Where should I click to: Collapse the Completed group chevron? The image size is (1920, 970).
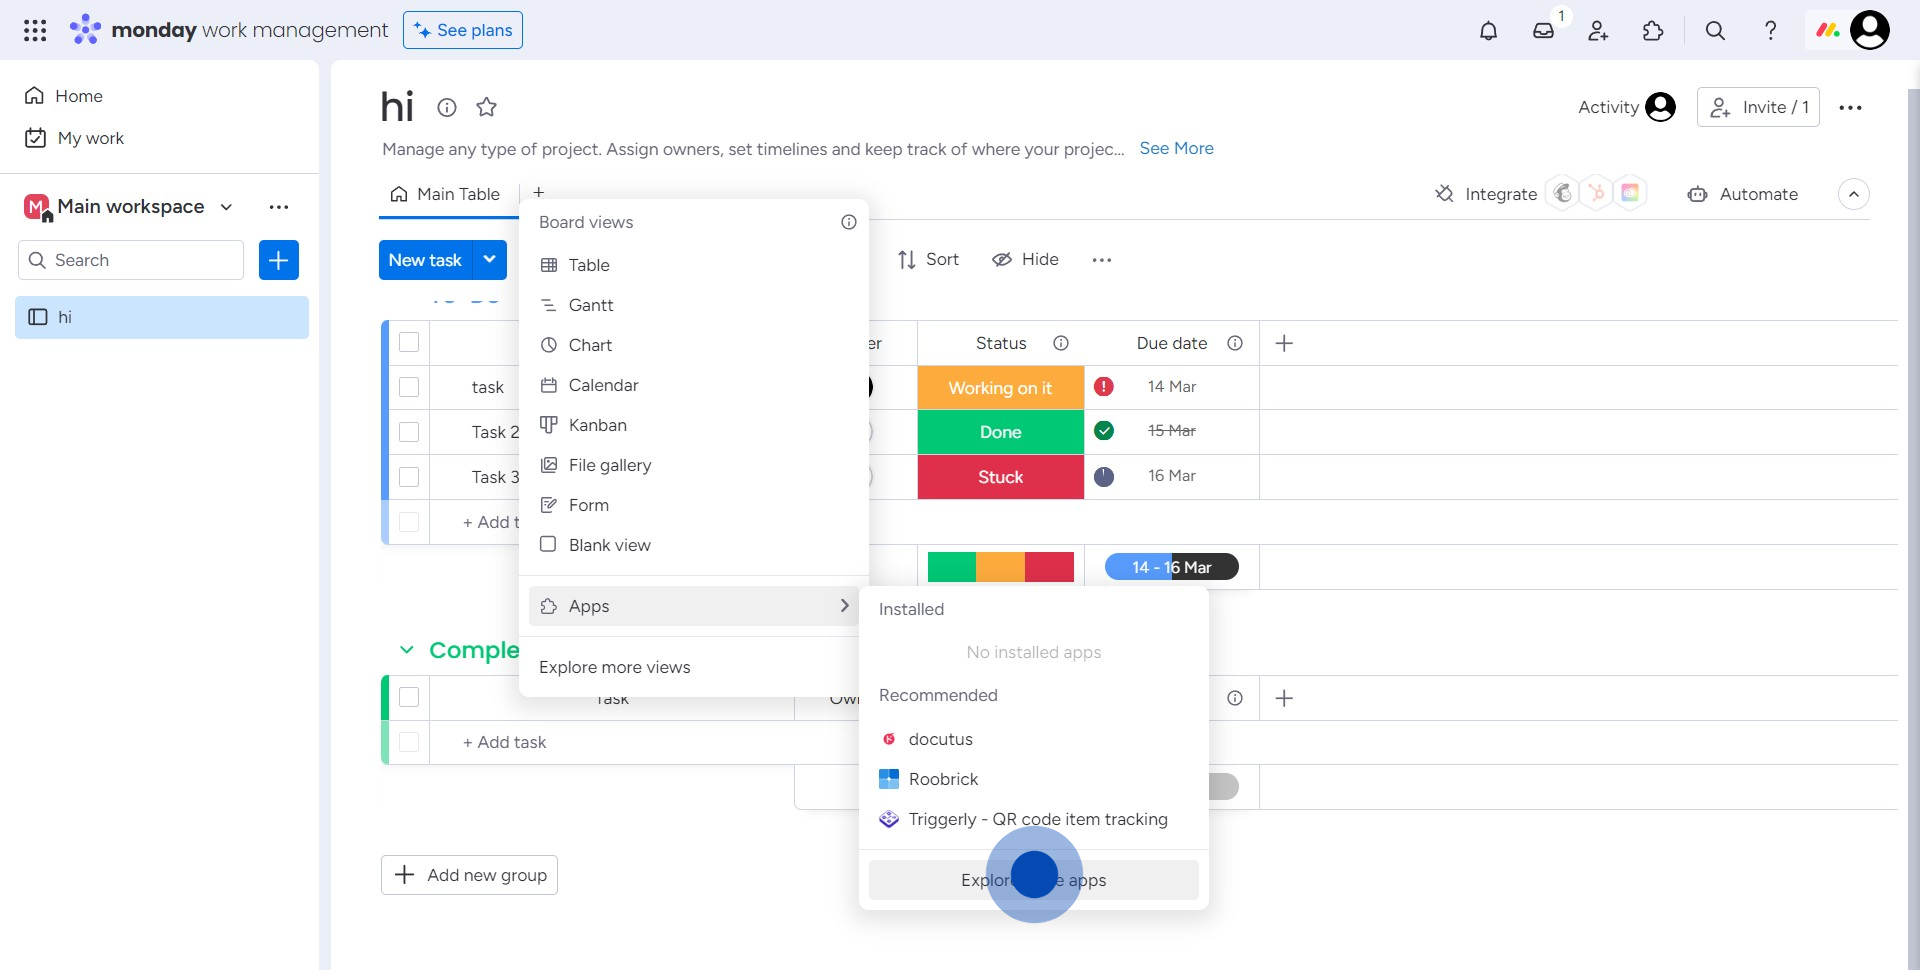[x=406, y=650]
